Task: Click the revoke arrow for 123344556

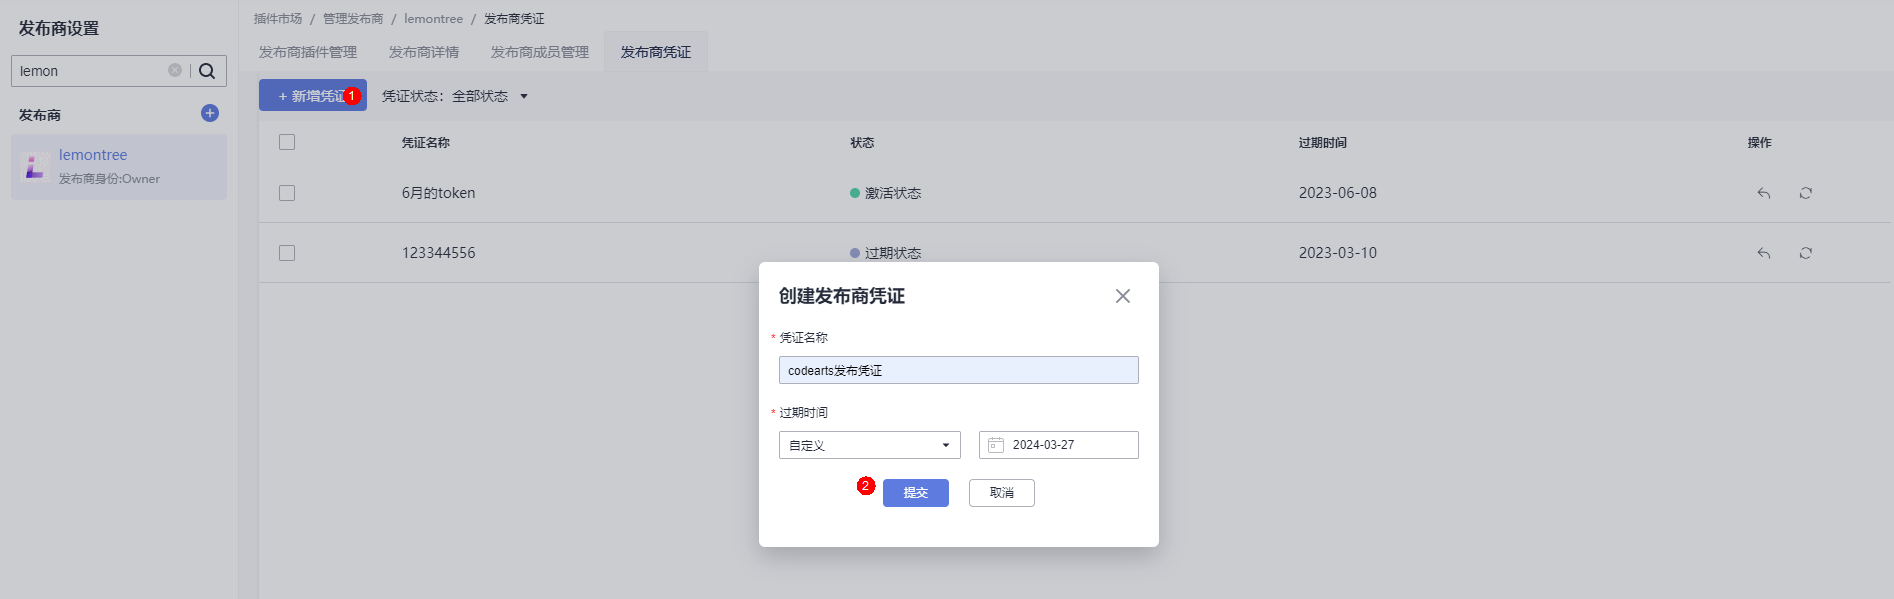Action: (x=1764, y=253)
